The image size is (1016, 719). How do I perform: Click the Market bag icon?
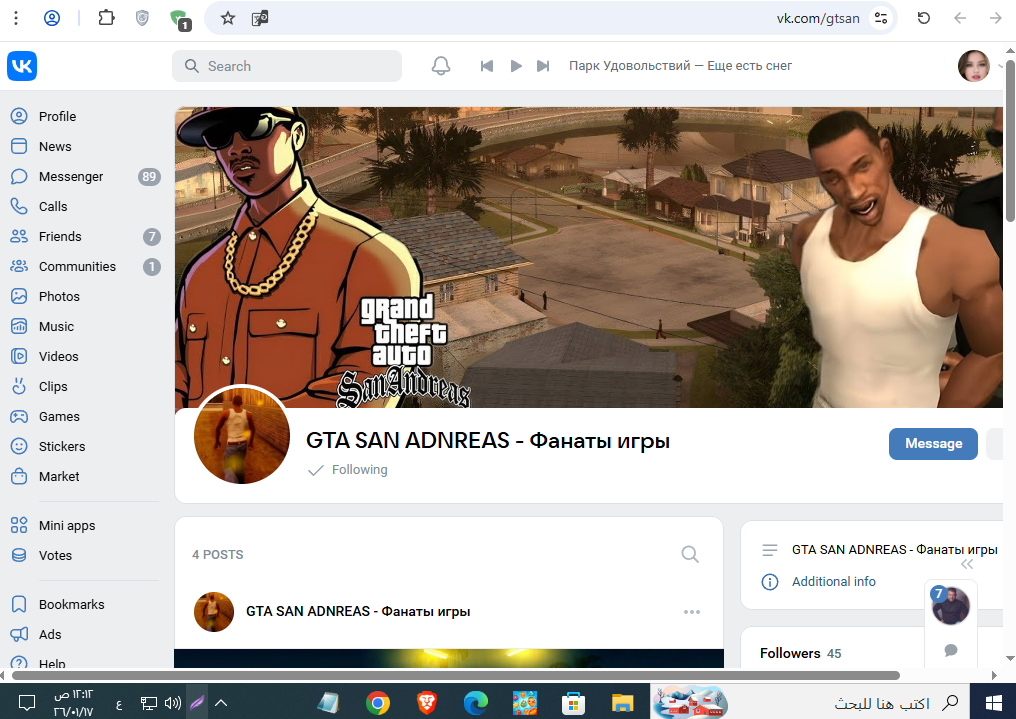click(x=19, y=477)
